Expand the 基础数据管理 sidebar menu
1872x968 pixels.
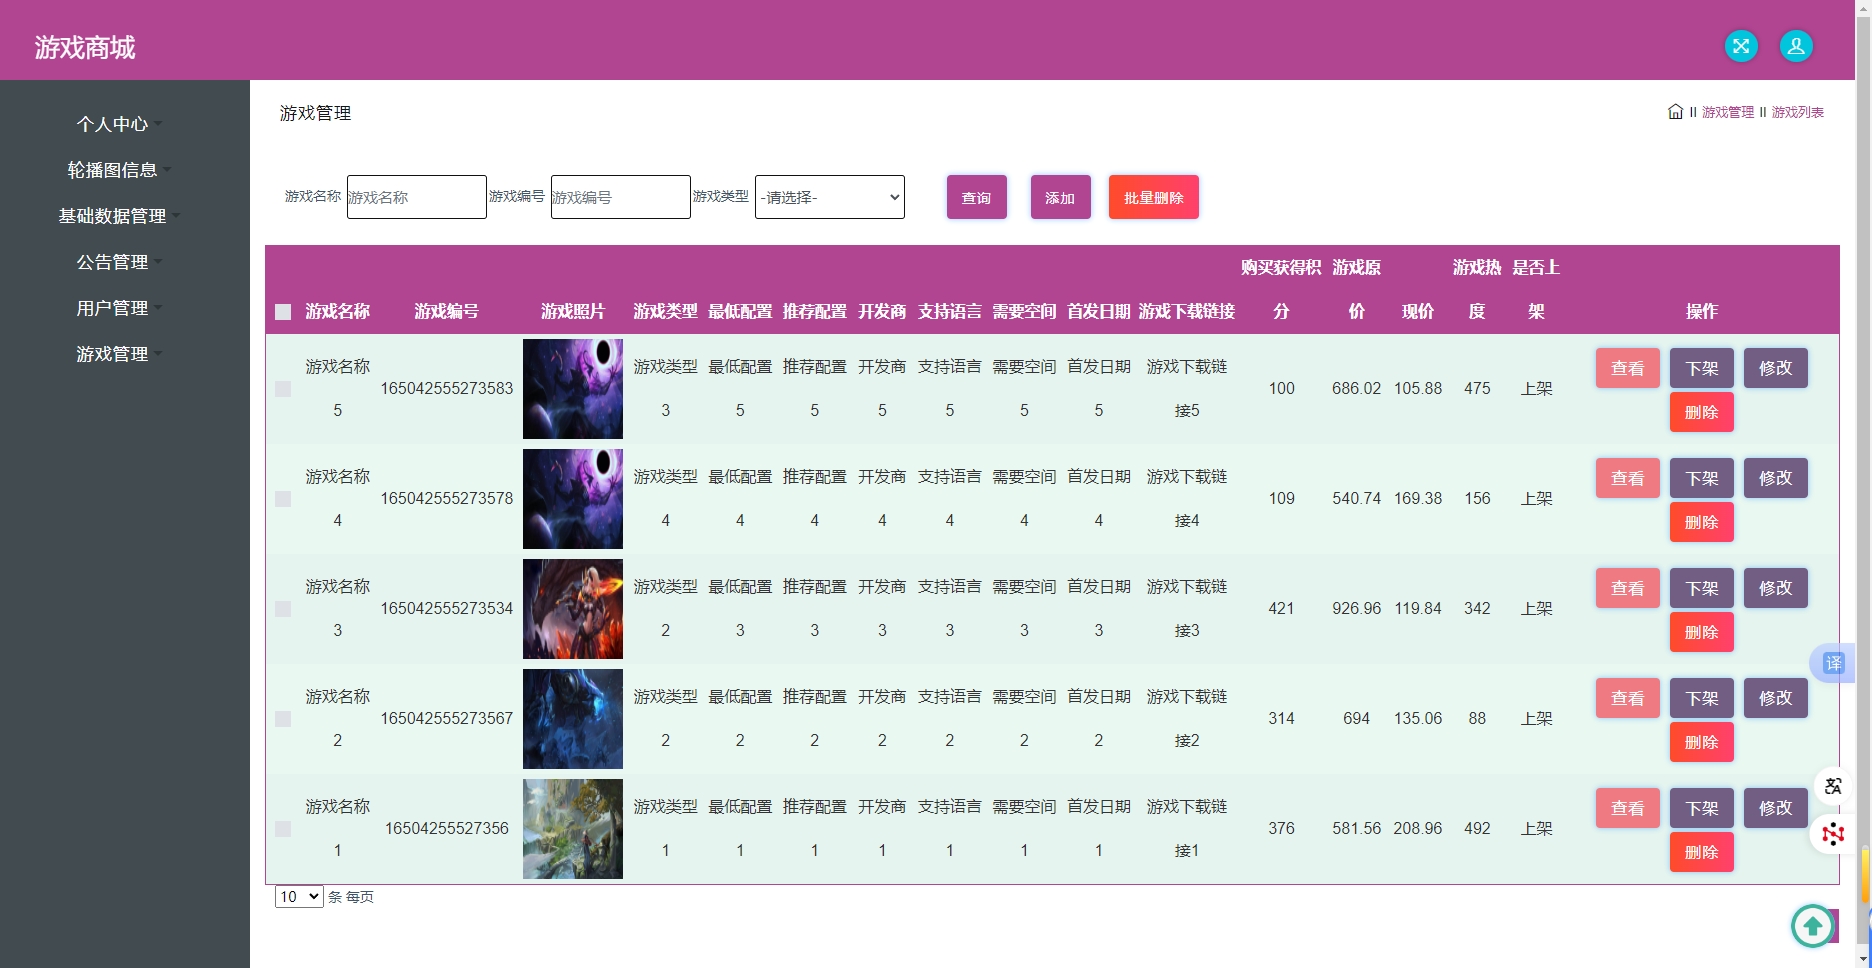coord(113,216)
